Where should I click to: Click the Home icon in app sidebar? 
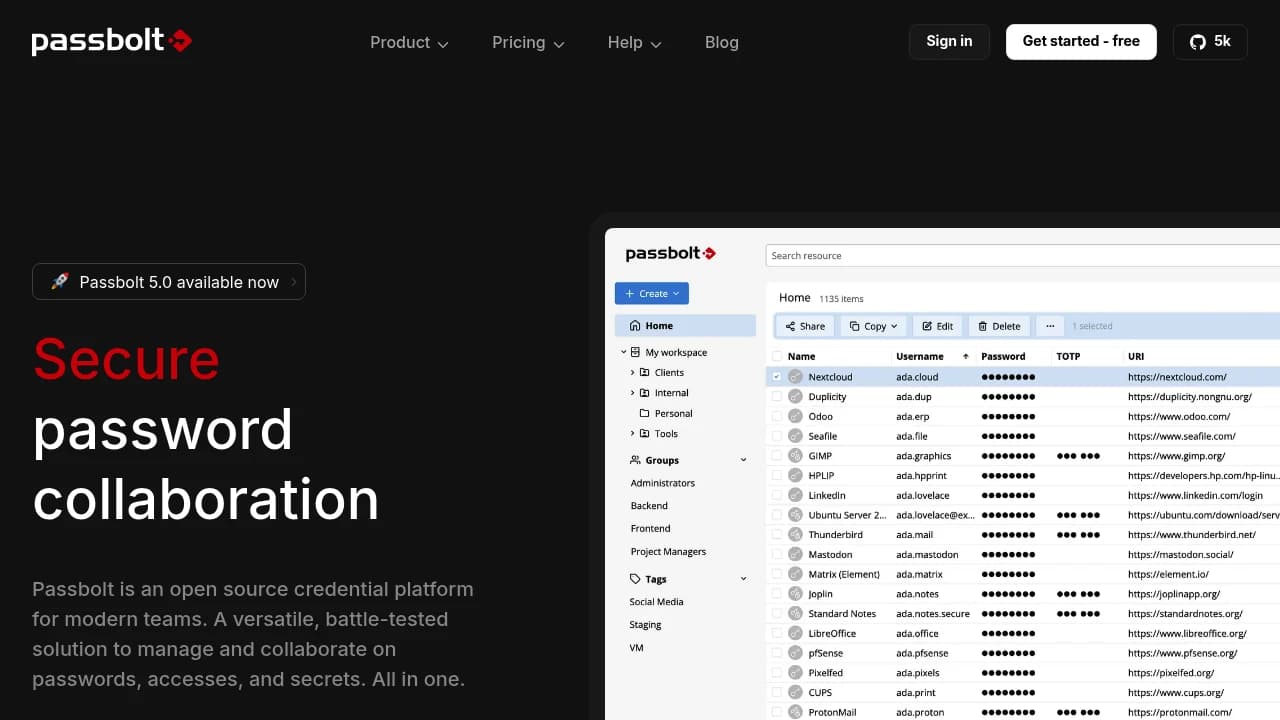(635, 326)
